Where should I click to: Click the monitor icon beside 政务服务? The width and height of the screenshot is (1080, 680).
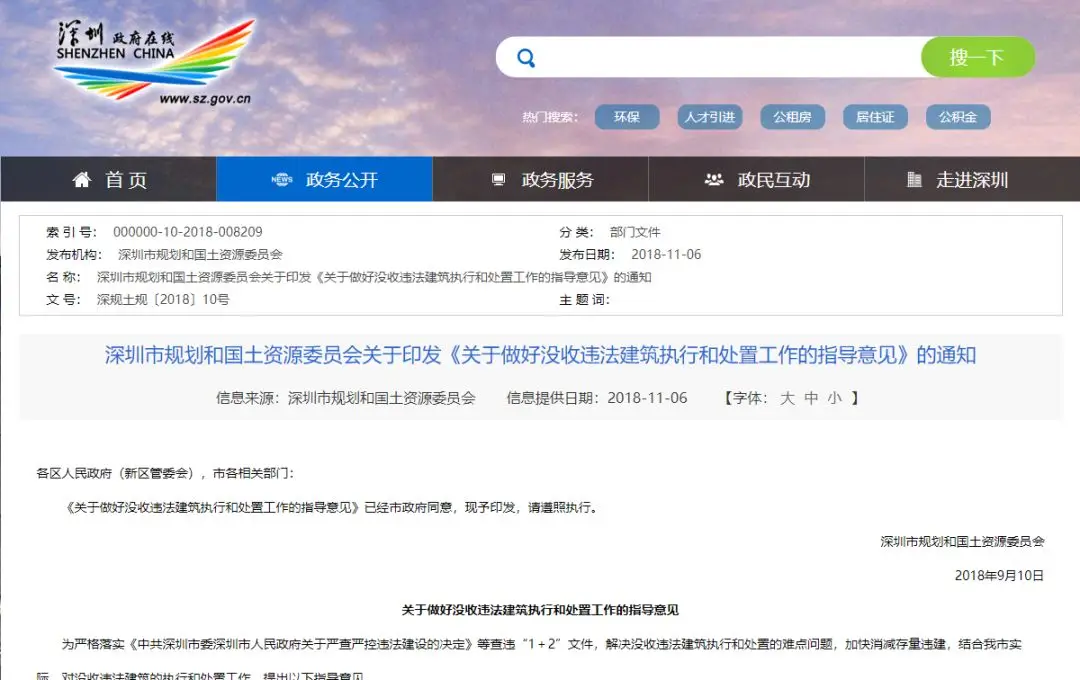[x=499, y=180]
